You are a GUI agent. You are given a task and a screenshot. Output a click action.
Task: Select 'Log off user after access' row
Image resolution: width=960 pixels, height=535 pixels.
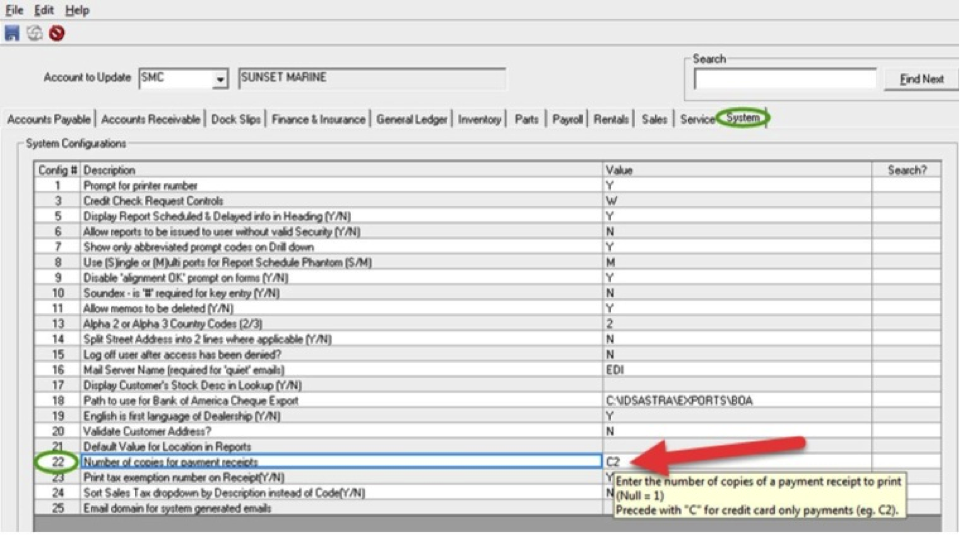click(488, 354)
